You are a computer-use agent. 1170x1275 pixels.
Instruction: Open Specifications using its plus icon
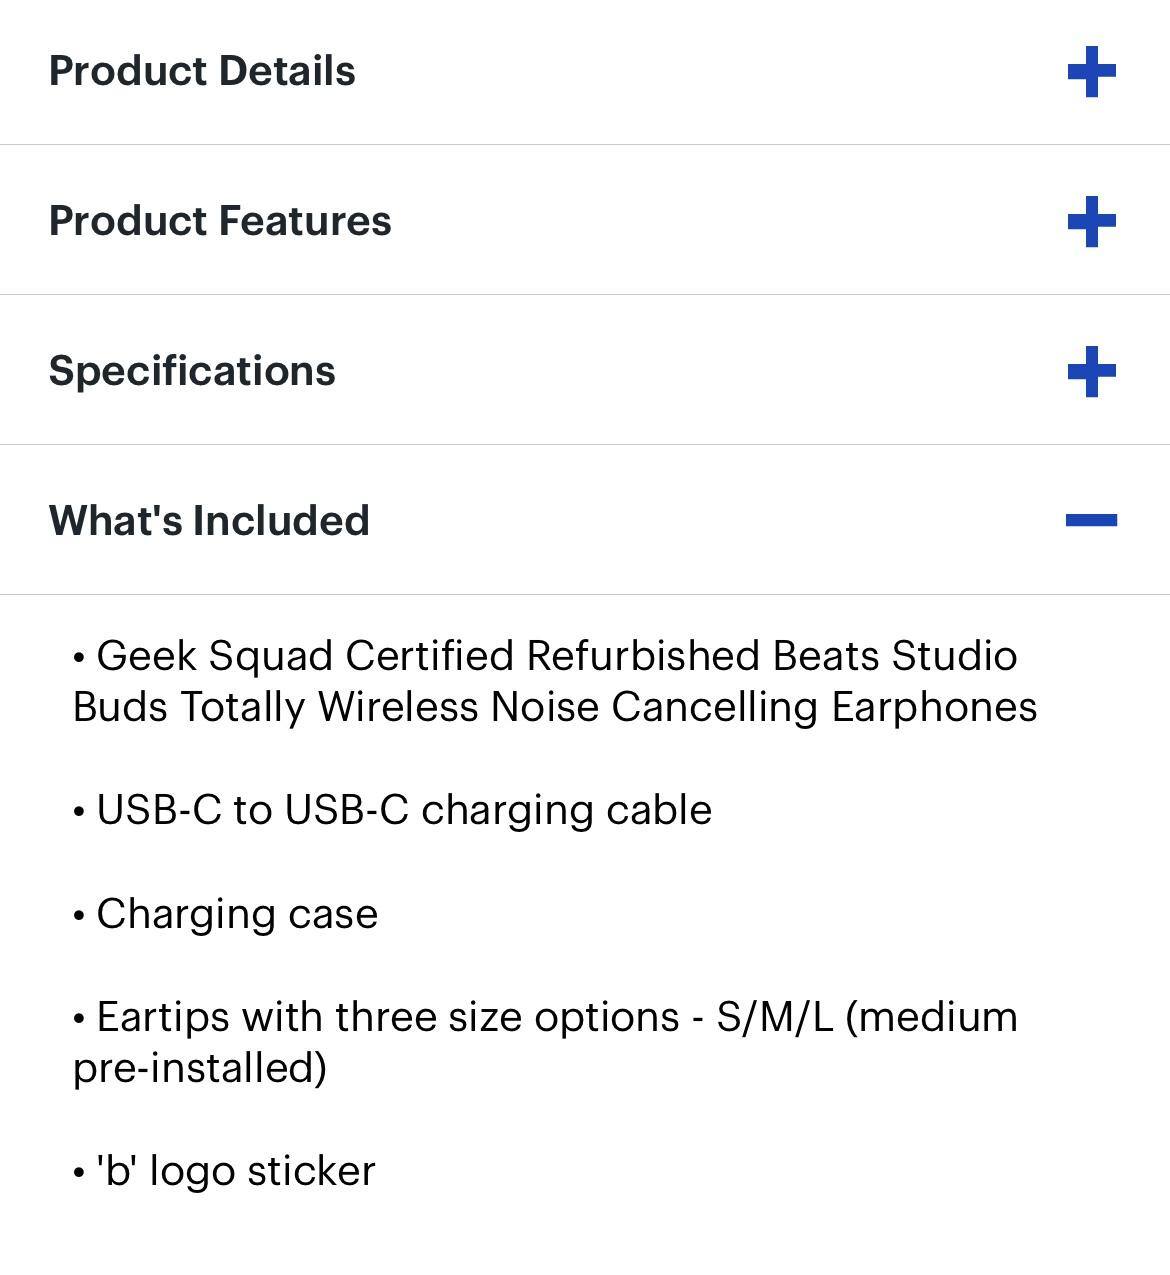[x=1091, y=371]
